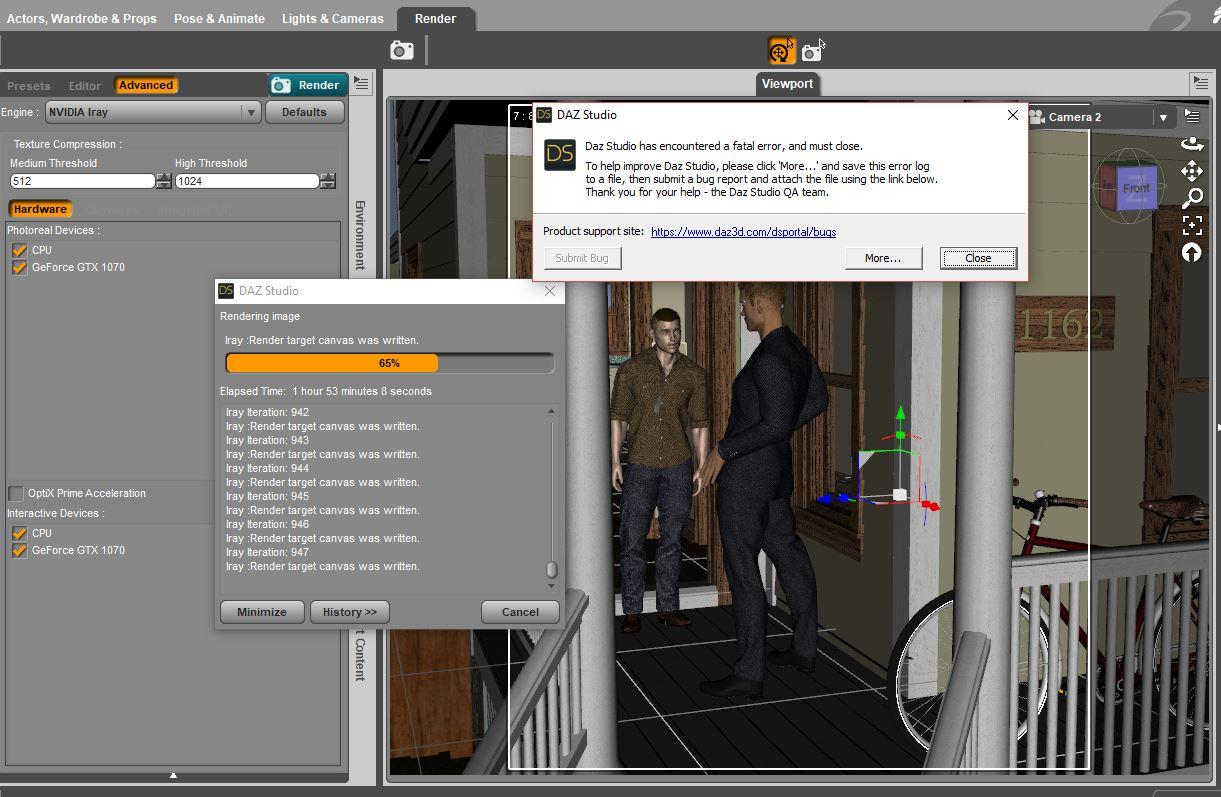Toggle the Interactive GeForce GTX 1070 checkbox
The height and width of the screenshot is (797, 1221).
(x=19, y=550)
